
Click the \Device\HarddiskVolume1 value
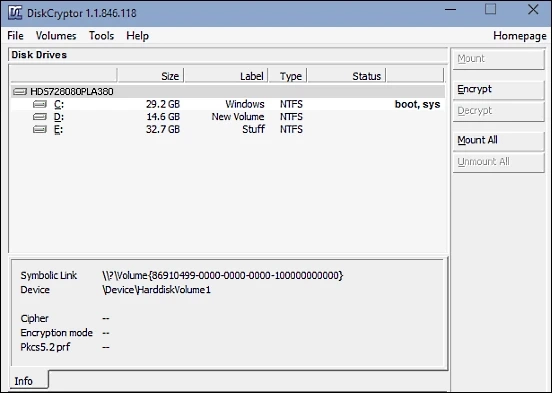(157, 290)
